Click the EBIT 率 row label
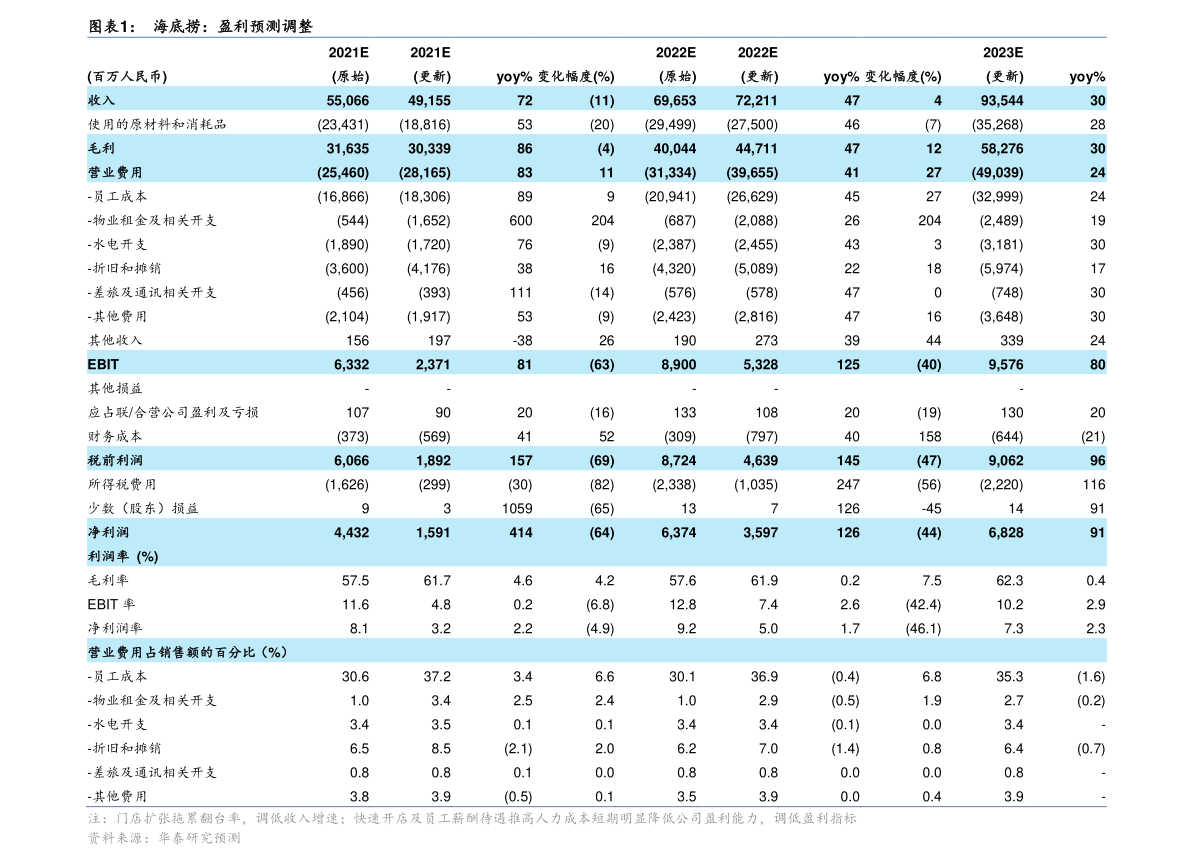This screenshot has height=865, width=1191. tap(111, 605)
